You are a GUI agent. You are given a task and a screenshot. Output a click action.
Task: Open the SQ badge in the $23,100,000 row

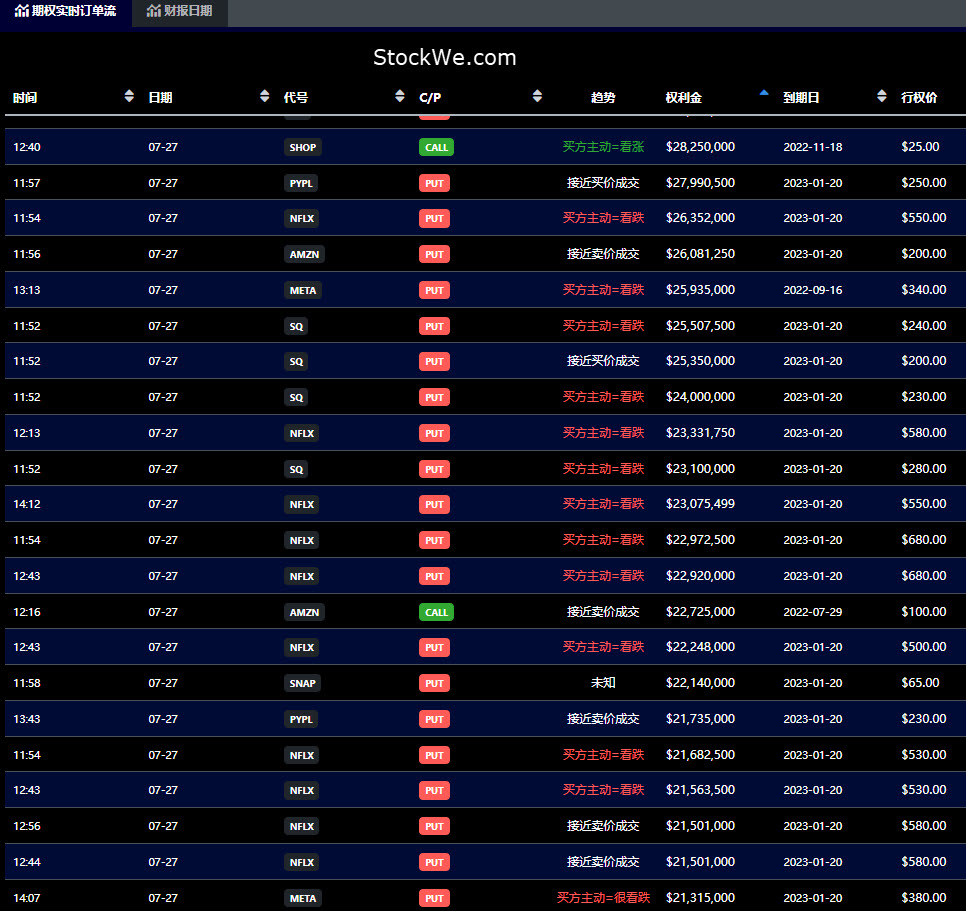[x=296, y=469]
